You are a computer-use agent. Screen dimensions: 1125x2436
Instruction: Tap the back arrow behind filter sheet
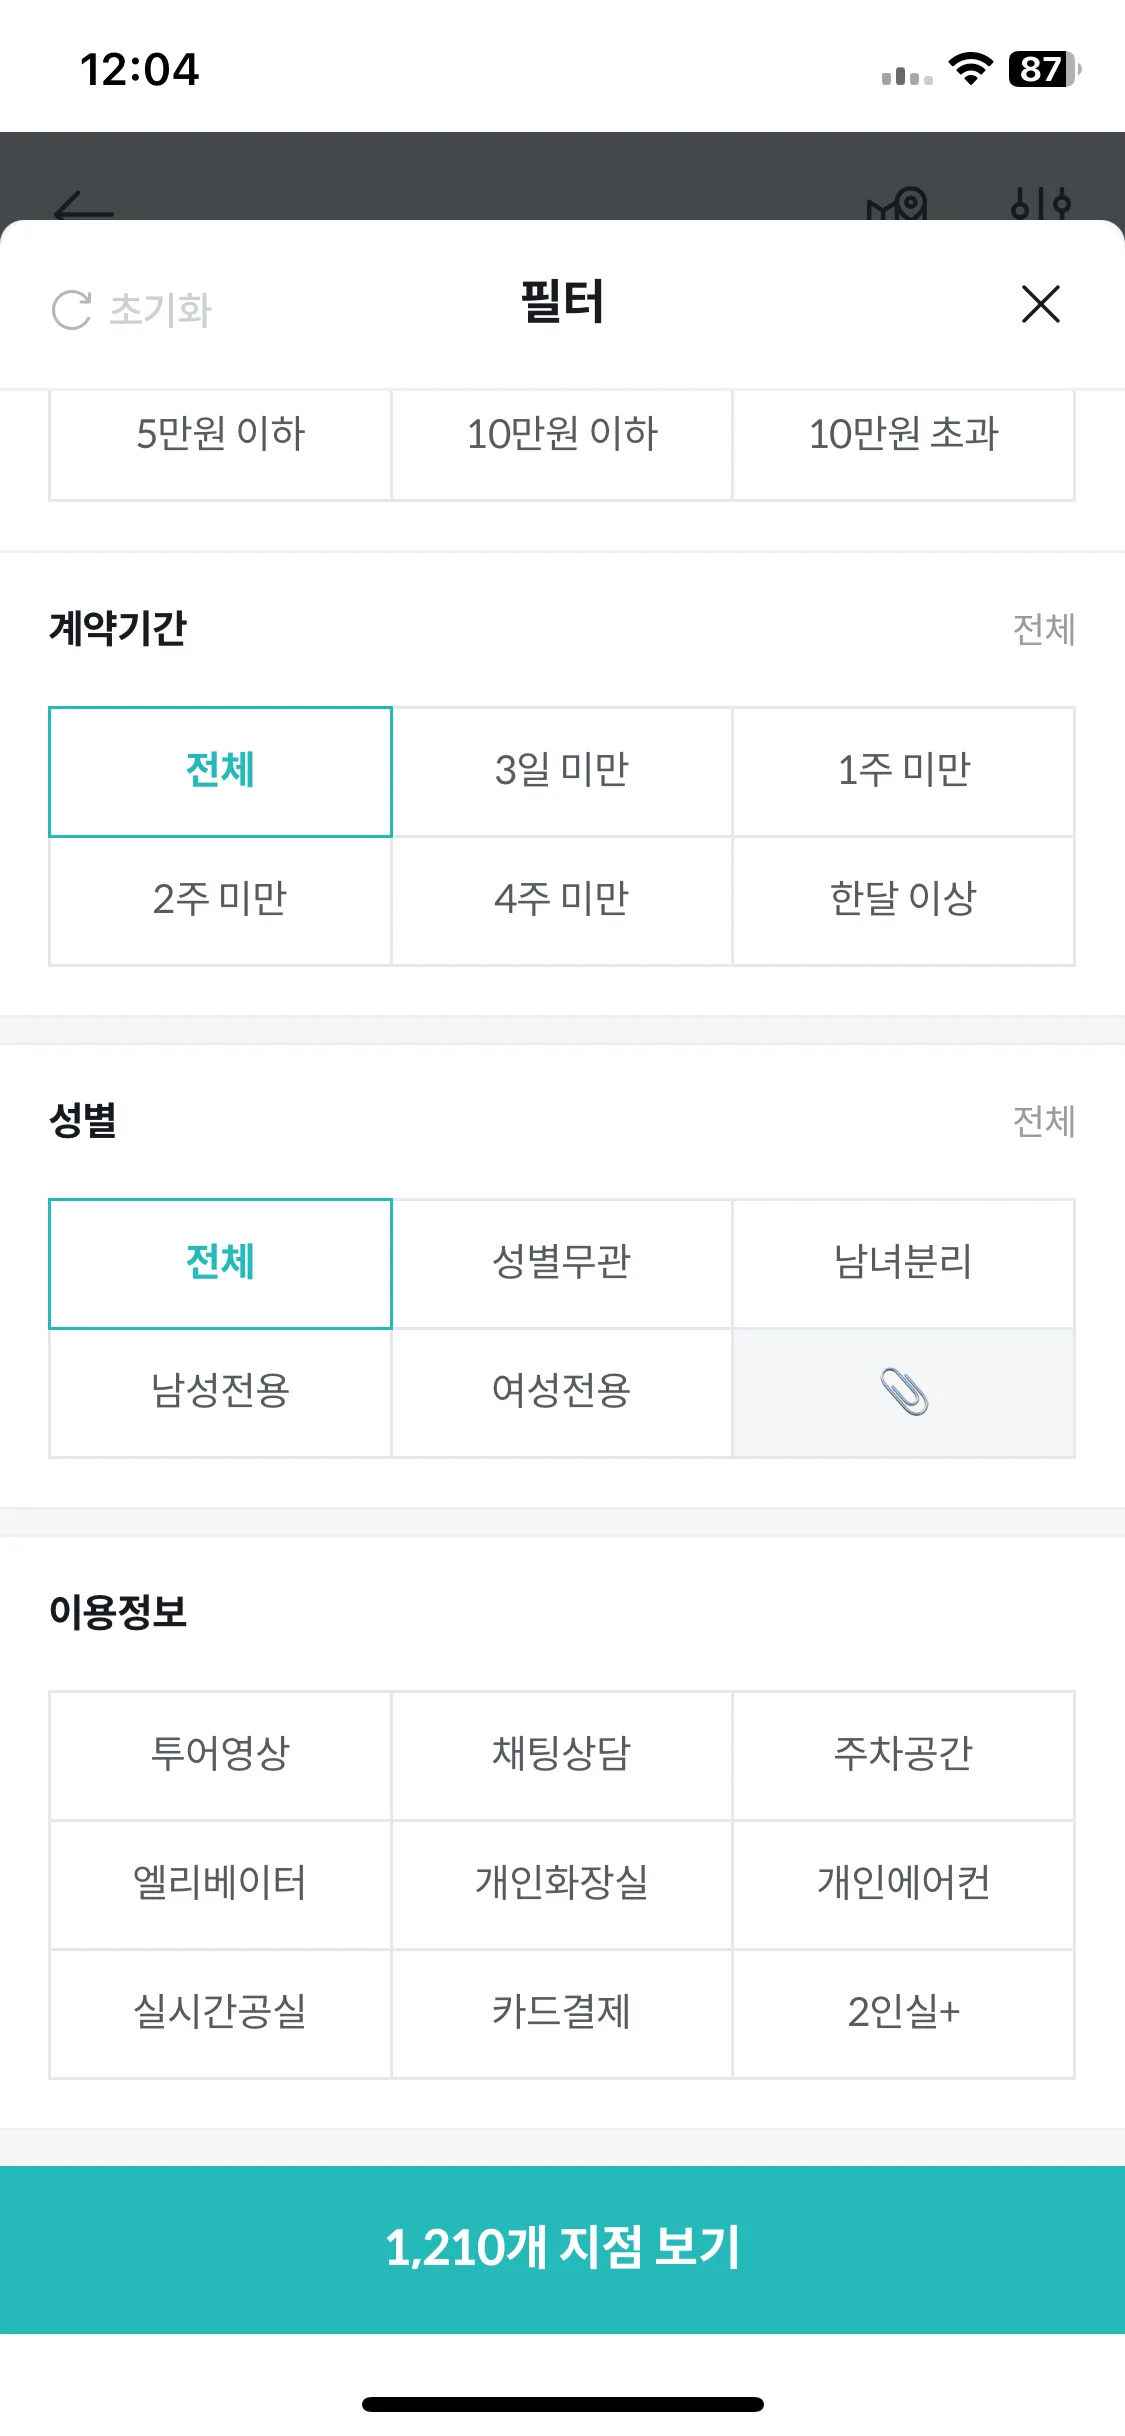point(84,208)
